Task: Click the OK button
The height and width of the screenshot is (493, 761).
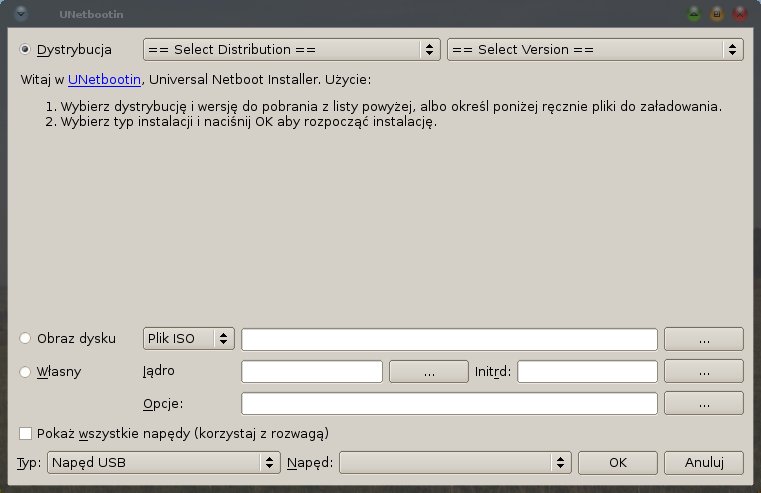Action: click(618, 462)
